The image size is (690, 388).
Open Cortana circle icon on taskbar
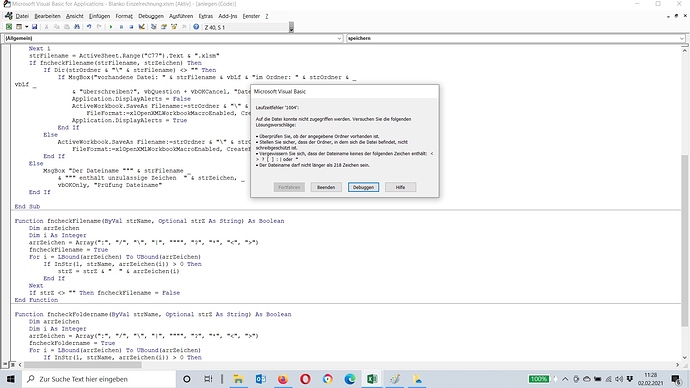187,379
